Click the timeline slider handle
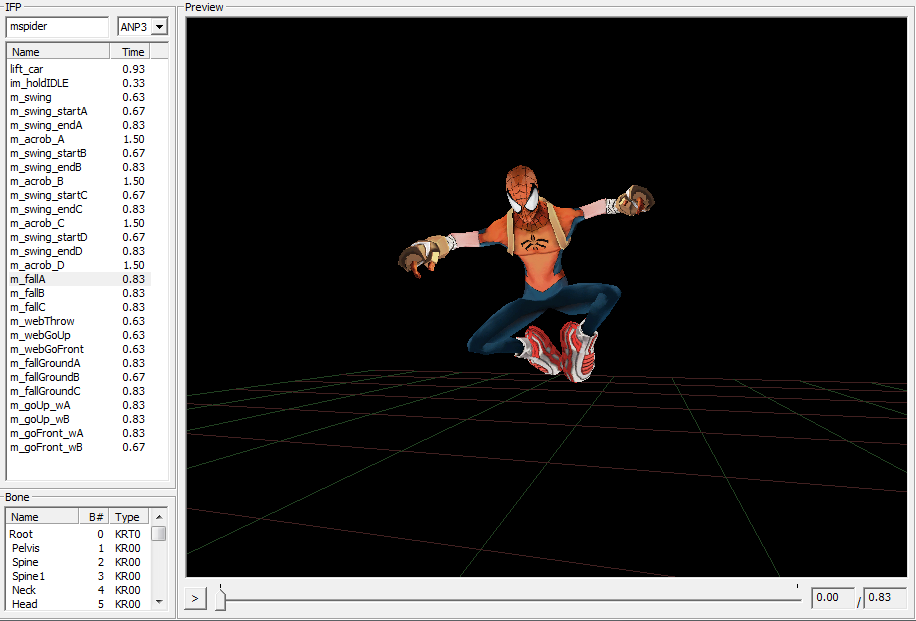Image resolution: width=916 pixels, height=621 pixels. 220,599
